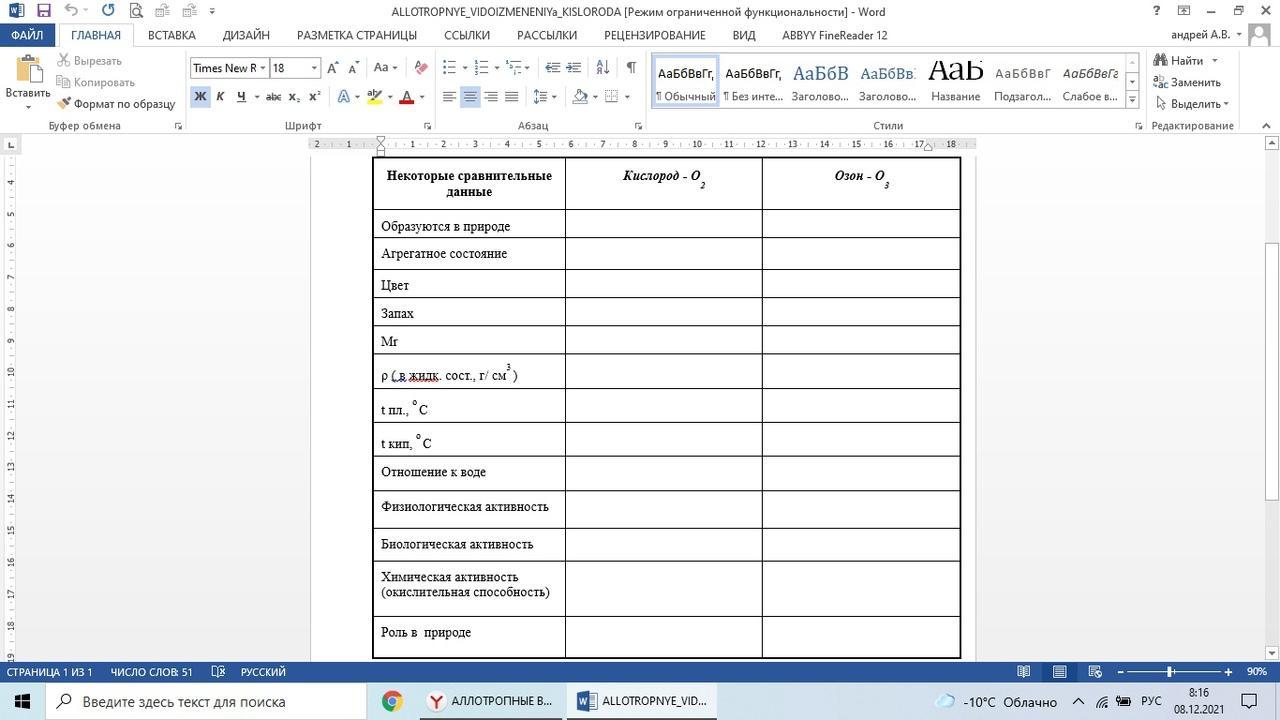Click the Format Painter (Формат по образцу) button
Image resolution: width=1280 pixels, height=720 pixels.
click(x=116, y=104)
